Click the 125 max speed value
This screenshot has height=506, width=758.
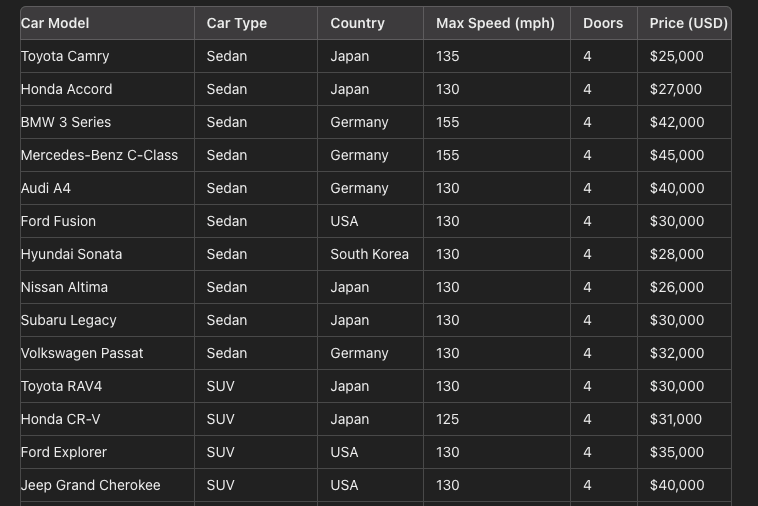(x=447, y=419)
